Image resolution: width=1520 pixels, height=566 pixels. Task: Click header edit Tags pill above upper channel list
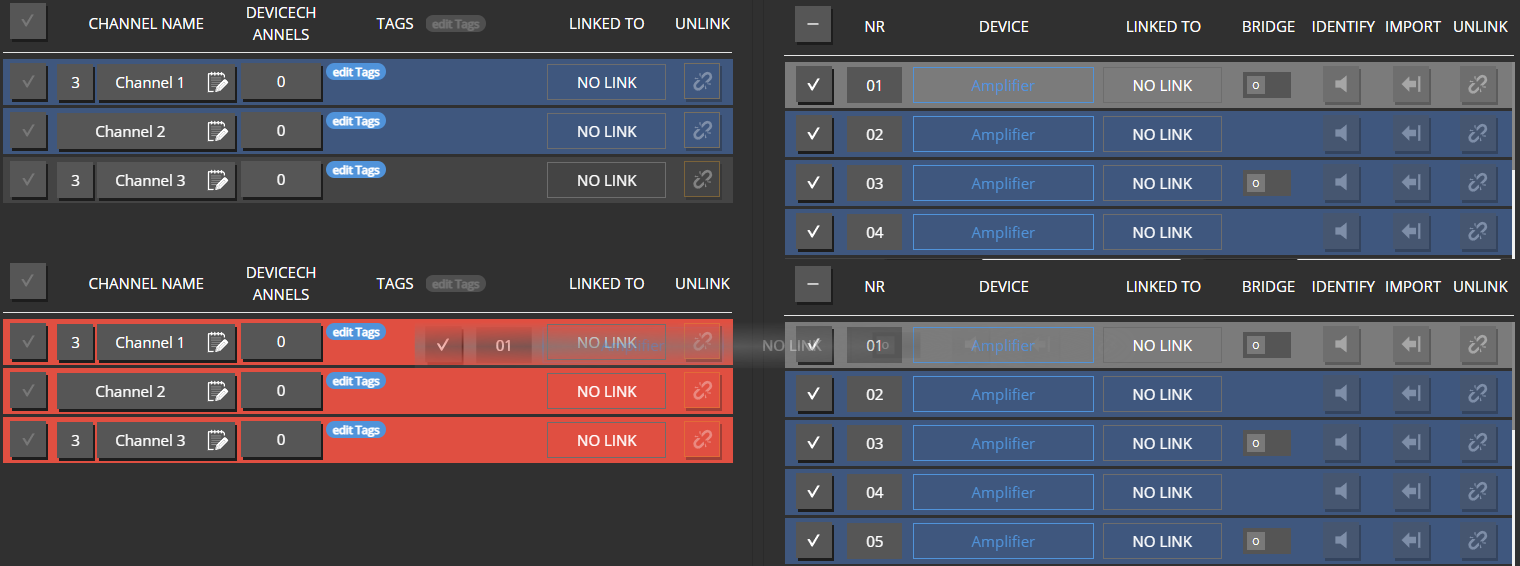click(455, 24)
